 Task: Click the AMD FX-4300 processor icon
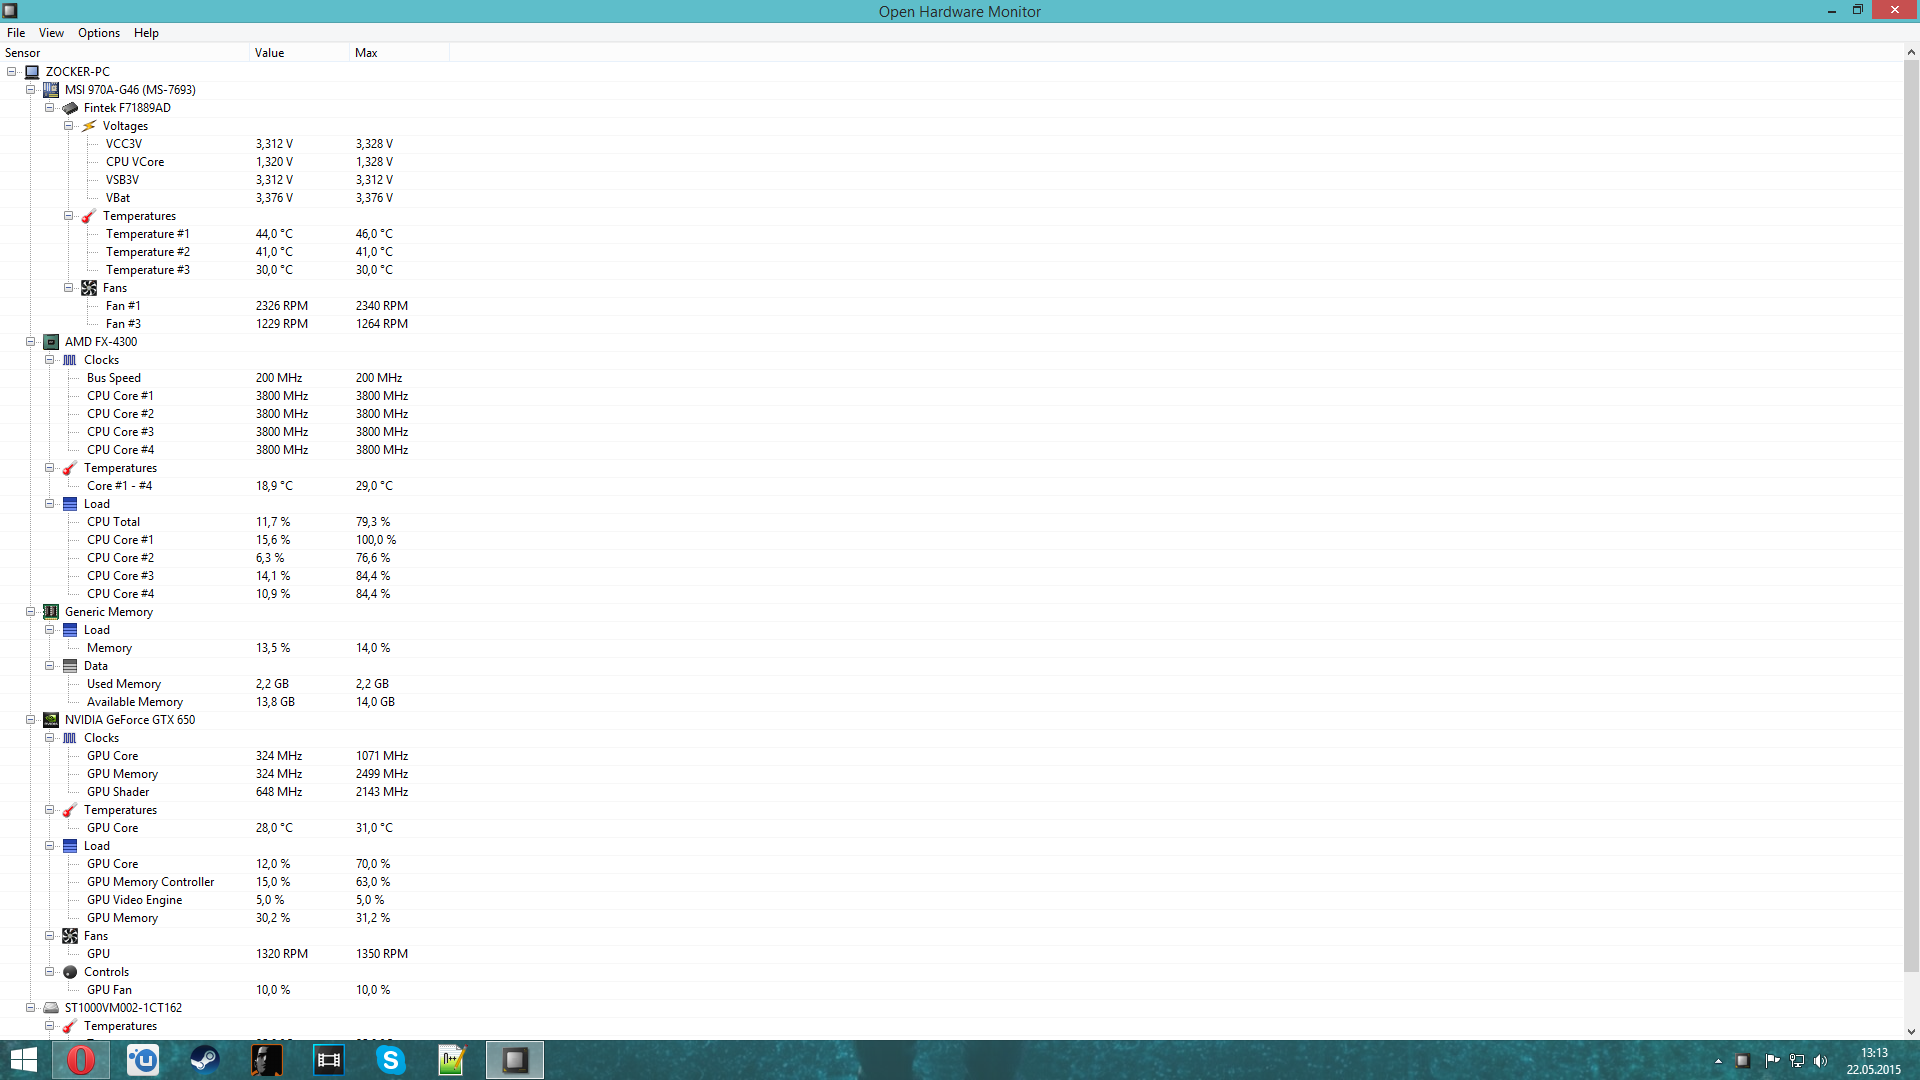pyautogui.click(x=51, y=342)
